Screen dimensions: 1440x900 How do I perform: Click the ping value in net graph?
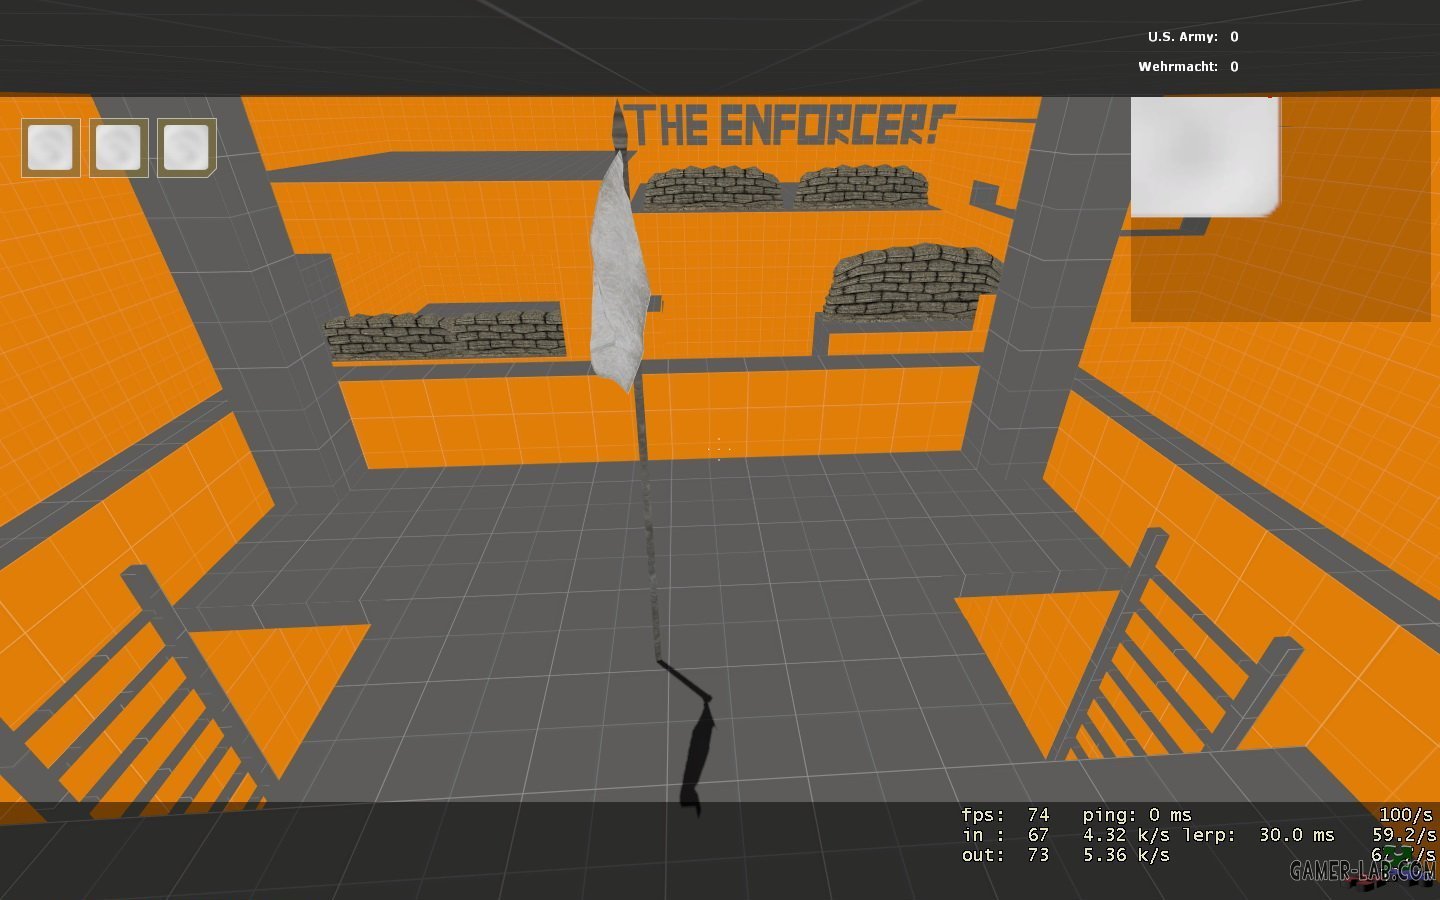click(x=1137, y=815)
